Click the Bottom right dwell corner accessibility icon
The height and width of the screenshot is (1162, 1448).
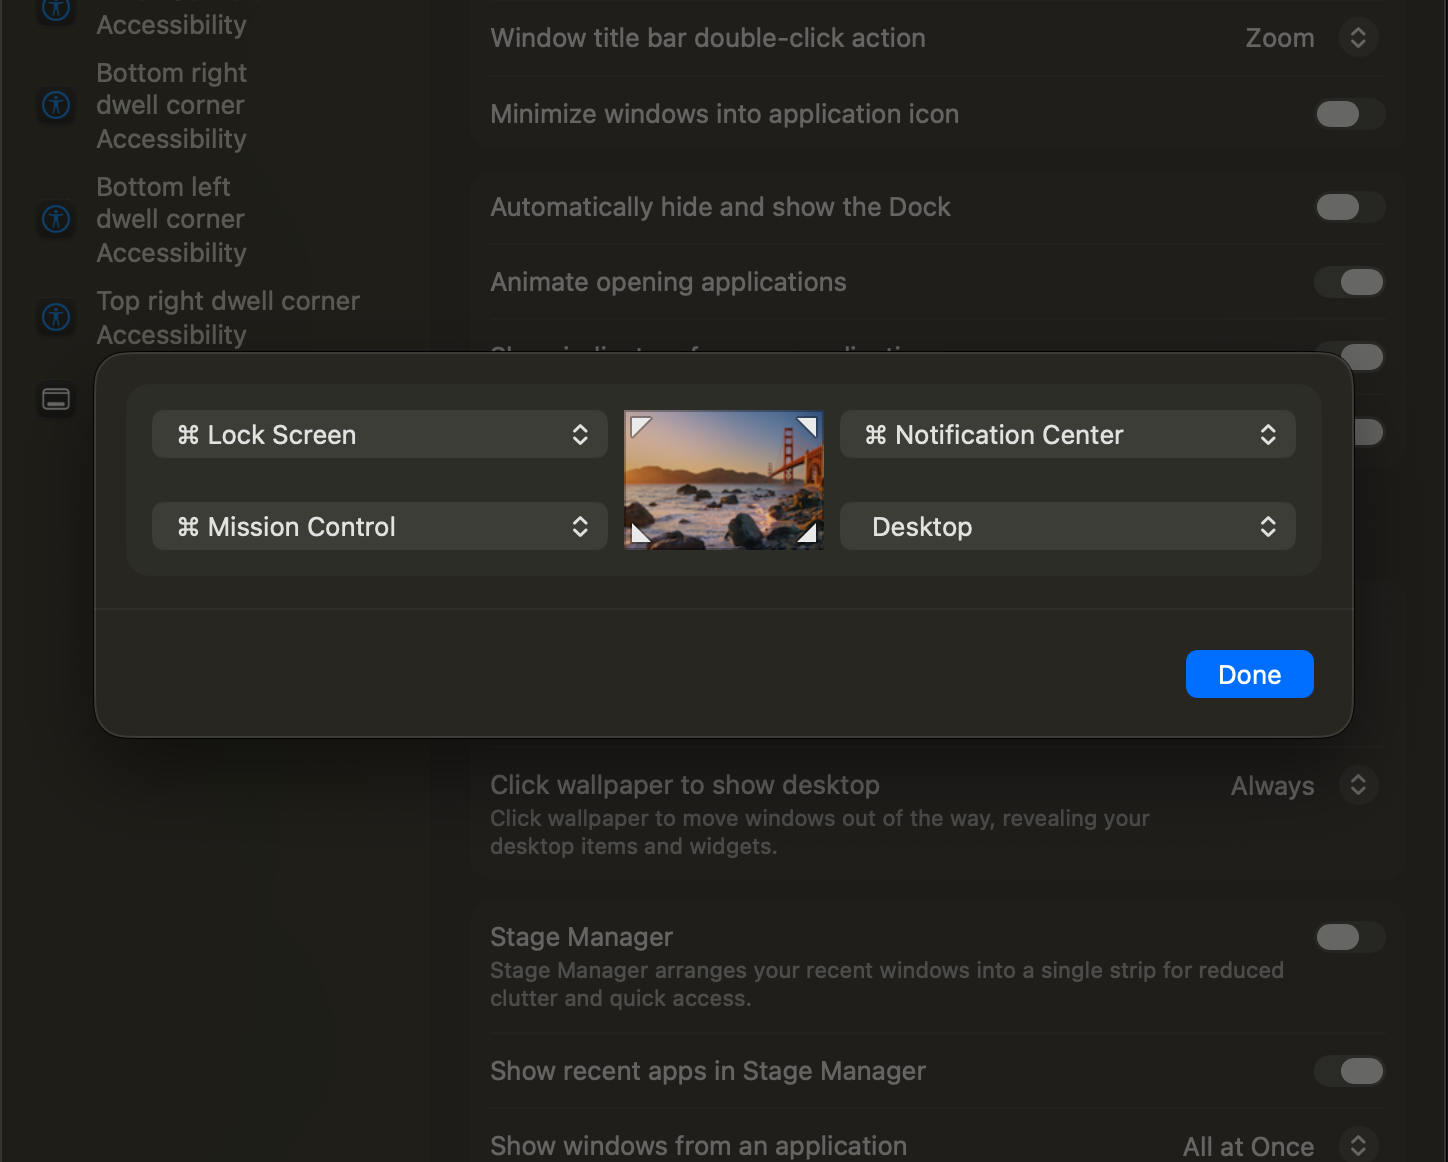point(56,105)
